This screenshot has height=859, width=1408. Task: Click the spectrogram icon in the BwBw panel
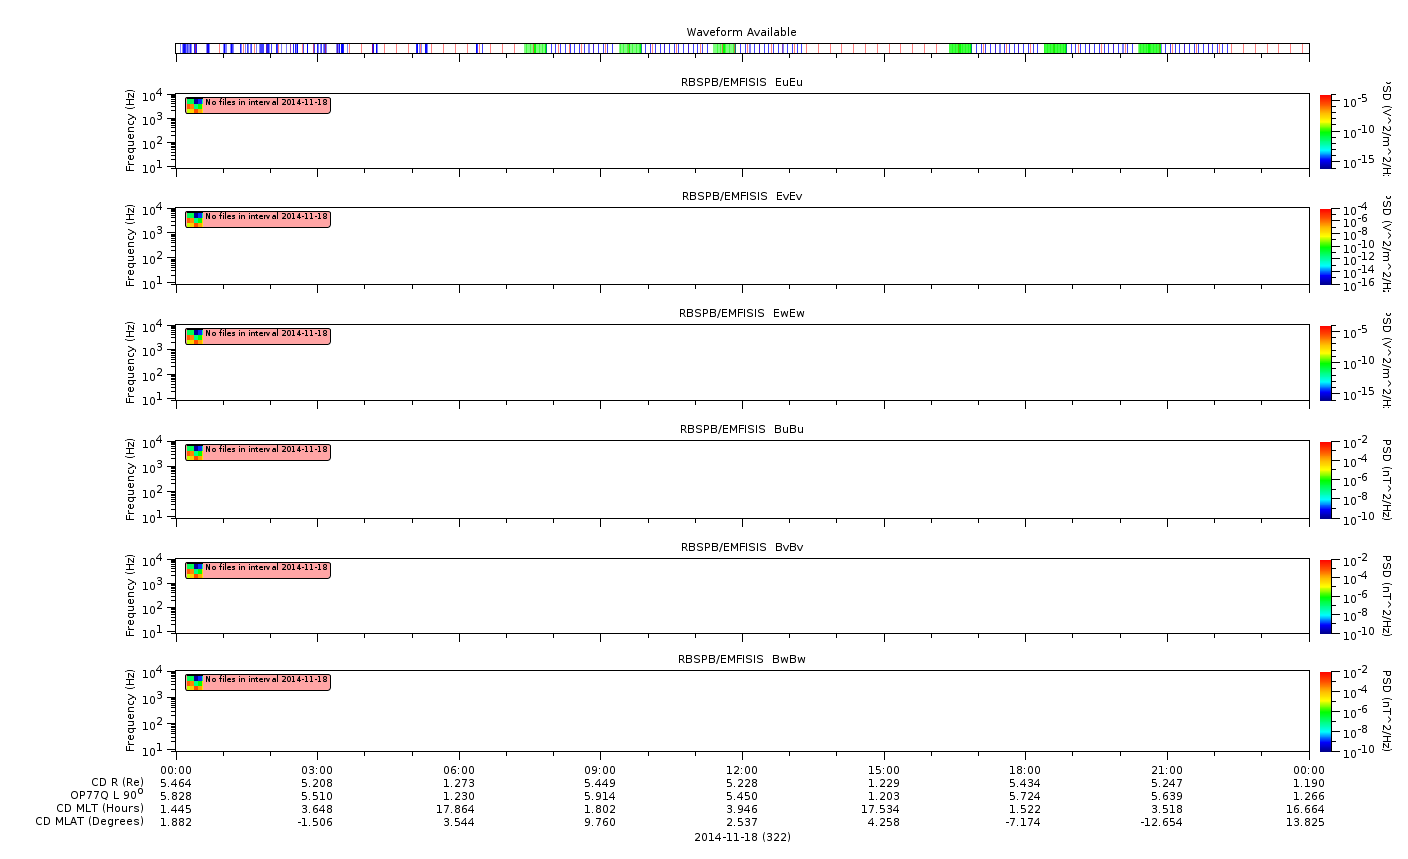tap(194, 682)
